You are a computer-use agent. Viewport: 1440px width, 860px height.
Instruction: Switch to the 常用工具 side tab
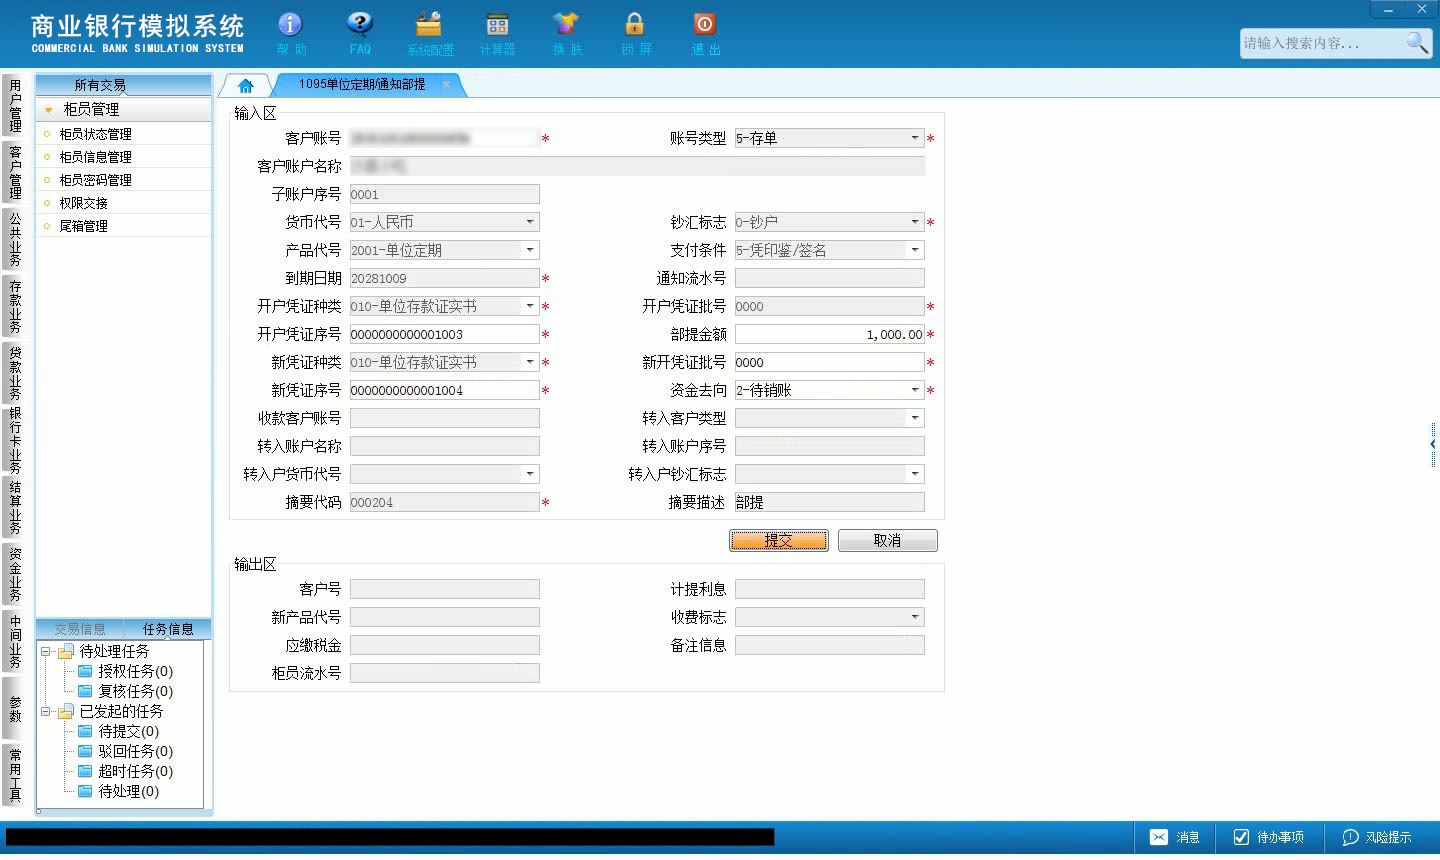pyautogui.click(x=15, y=774)
